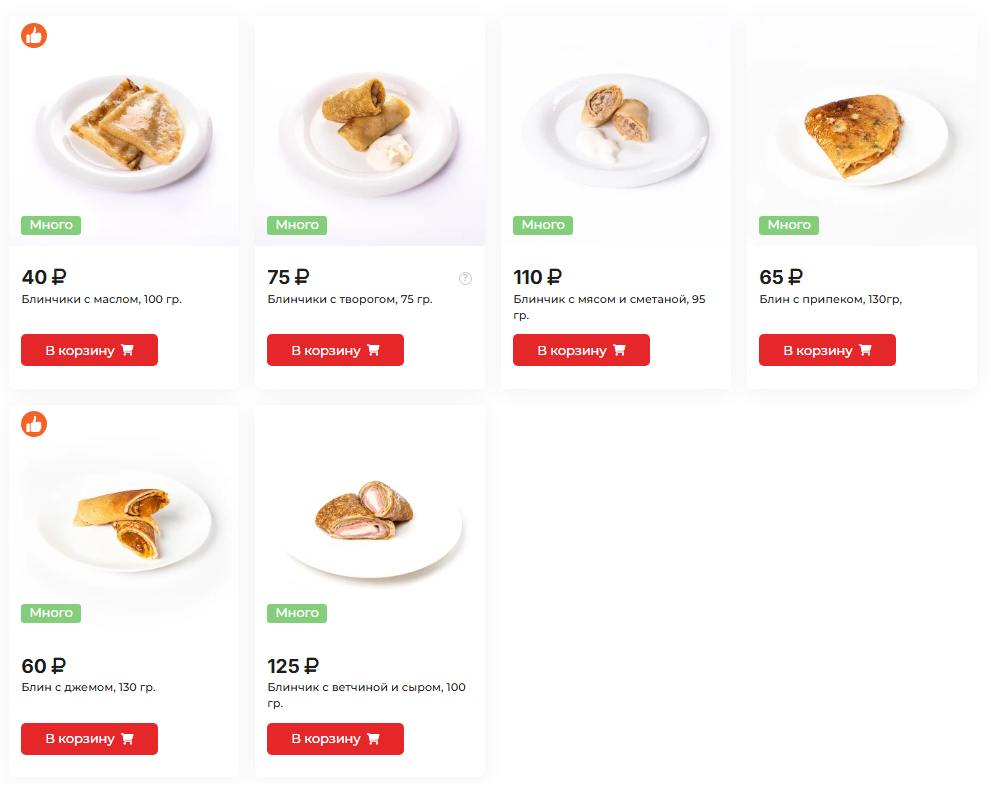Add Блинчик с ветчиной и сыром to cart
This screenshot has height=789, width=991.
click(x=335, y=739)
